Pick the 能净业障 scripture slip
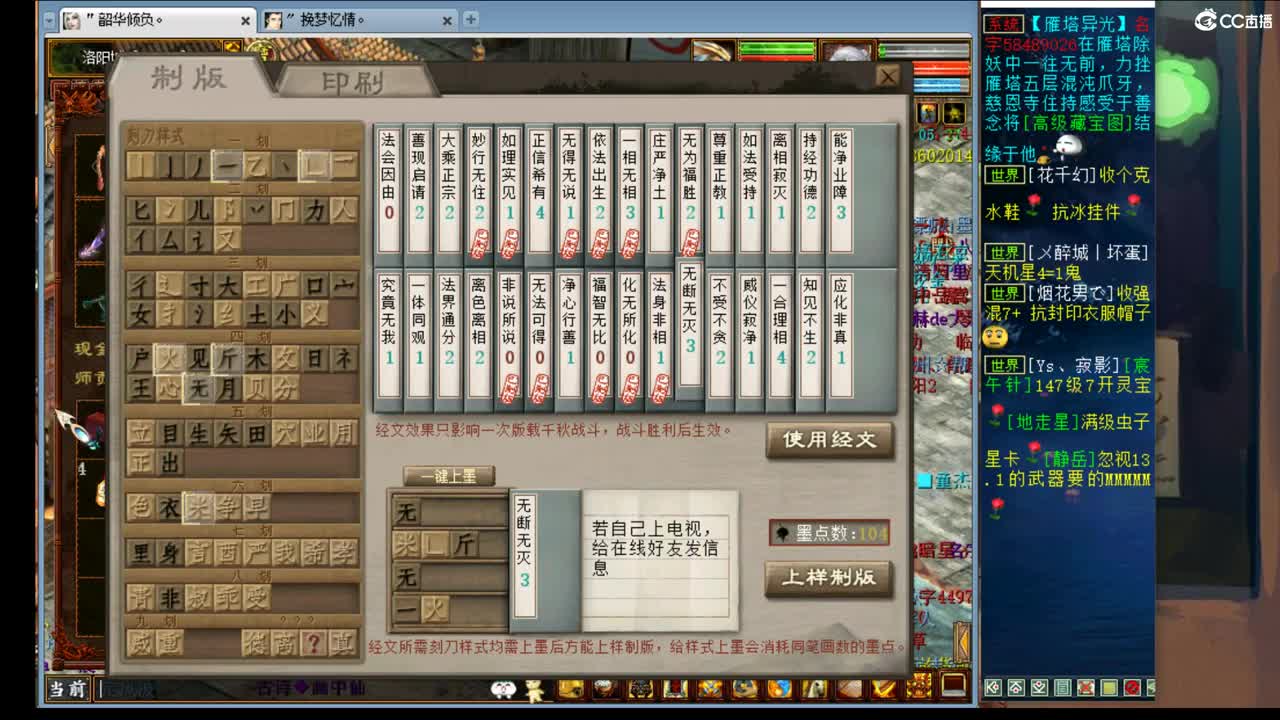This screenshot has width=1280, height=720. click(x=840, y=190)
